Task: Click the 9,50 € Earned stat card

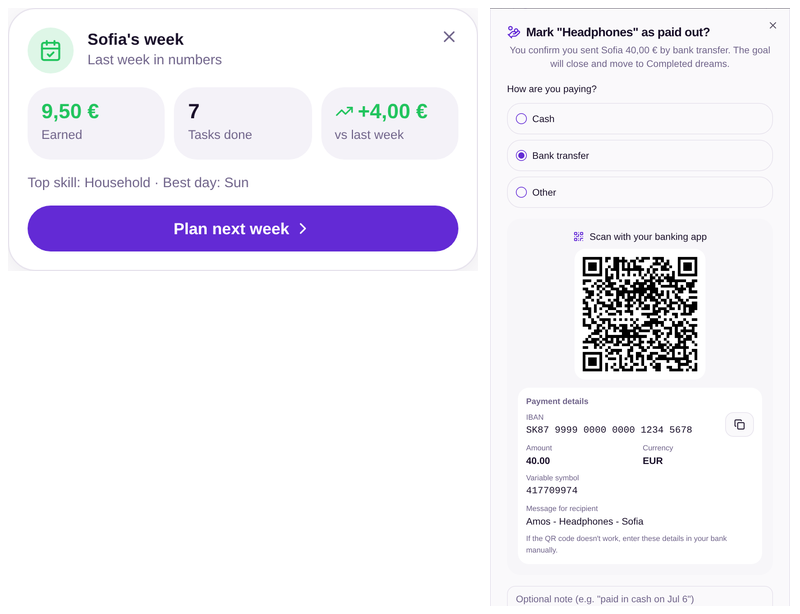Action: click(x=96, y=123)
